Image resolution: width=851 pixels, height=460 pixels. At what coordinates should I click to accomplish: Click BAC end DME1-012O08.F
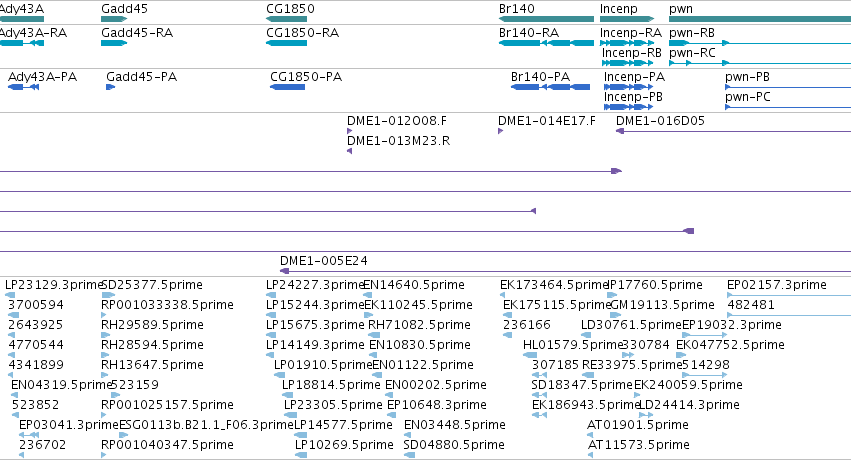(397, 121)
